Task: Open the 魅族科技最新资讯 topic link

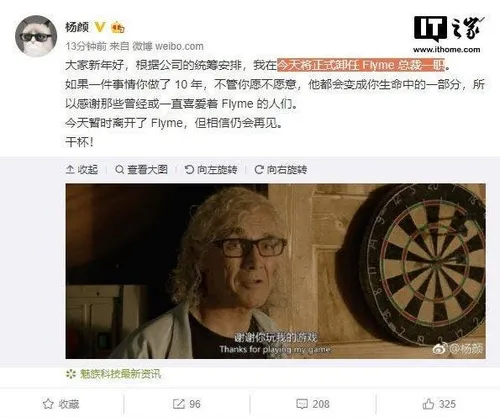Action: tap(114, 374)
